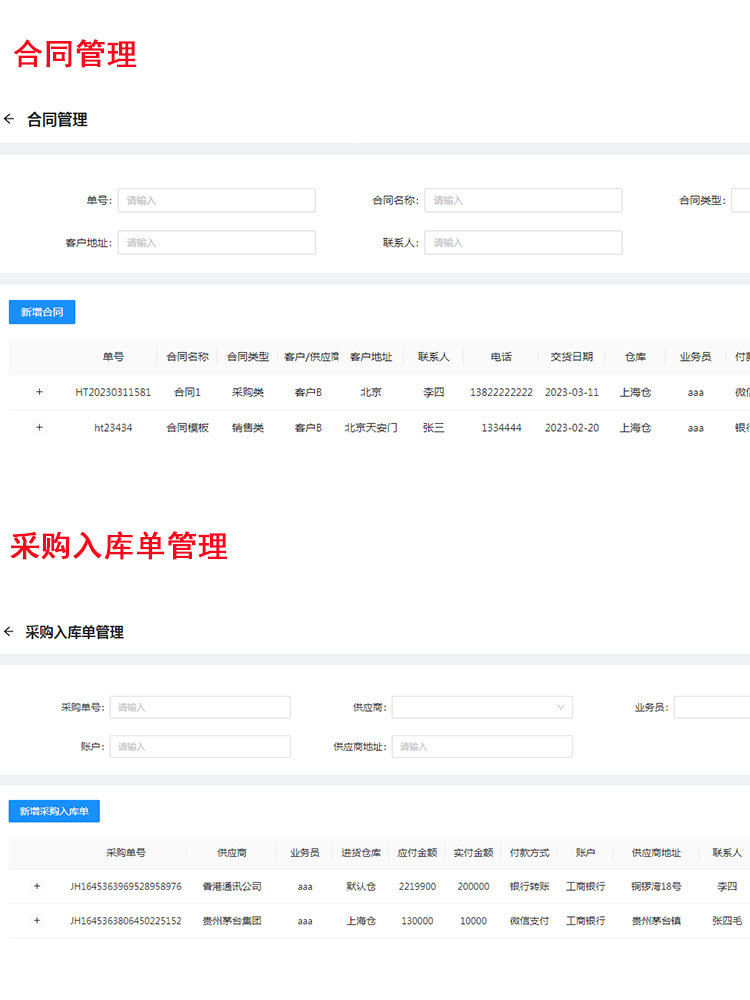Viewport: 750px width, 1000px height.
Task: Click 采购单号 column header
Action: point(126,853)
